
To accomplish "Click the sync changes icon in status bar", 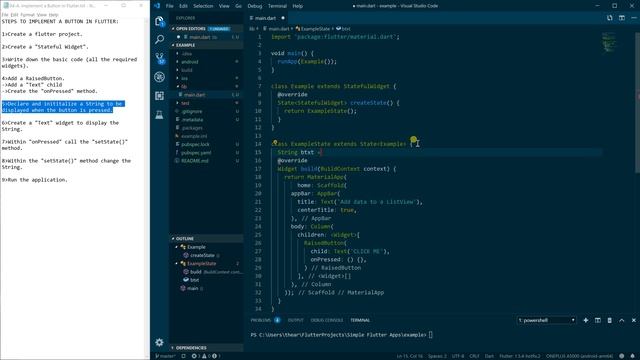I will (184, 356).
